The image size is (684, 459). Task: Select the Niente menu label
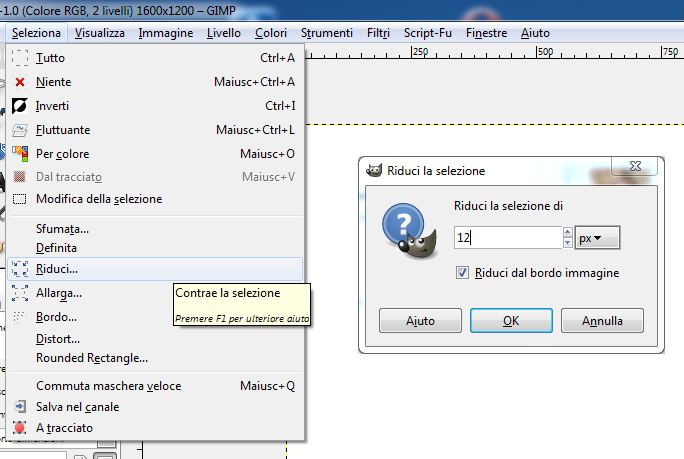pyautogui.click(x=54, y=82)
